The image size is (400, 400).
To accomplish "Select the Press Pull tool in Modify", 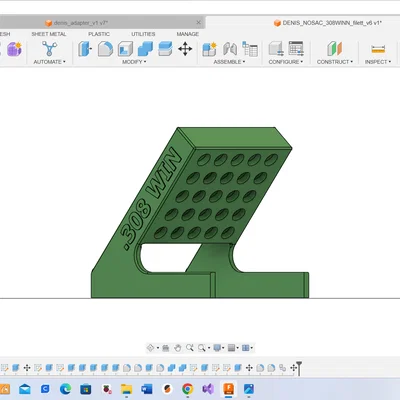I will coord(85,49).
